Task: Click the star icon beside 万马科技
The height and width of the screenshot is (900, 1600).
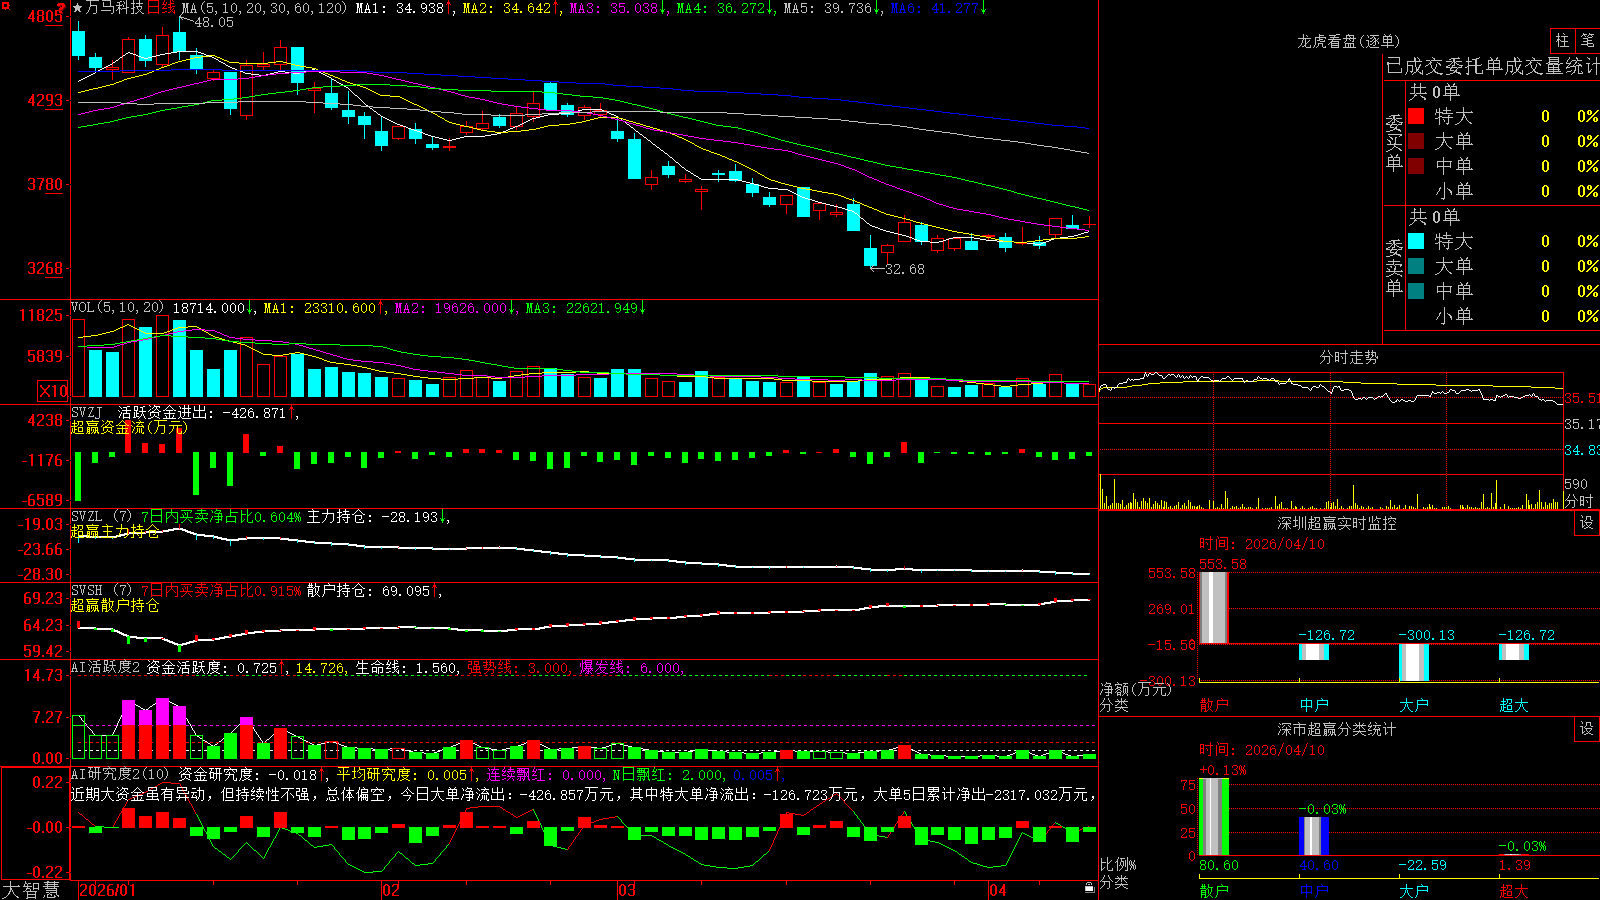Action: tap(78, 8)
